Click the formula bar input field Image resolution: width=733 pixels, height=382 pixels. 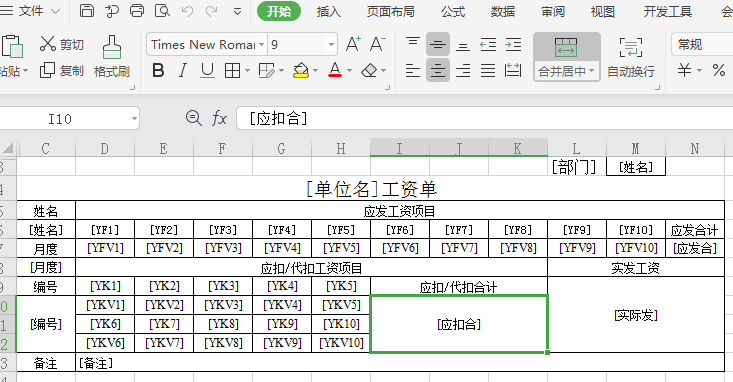coord(484,118)
